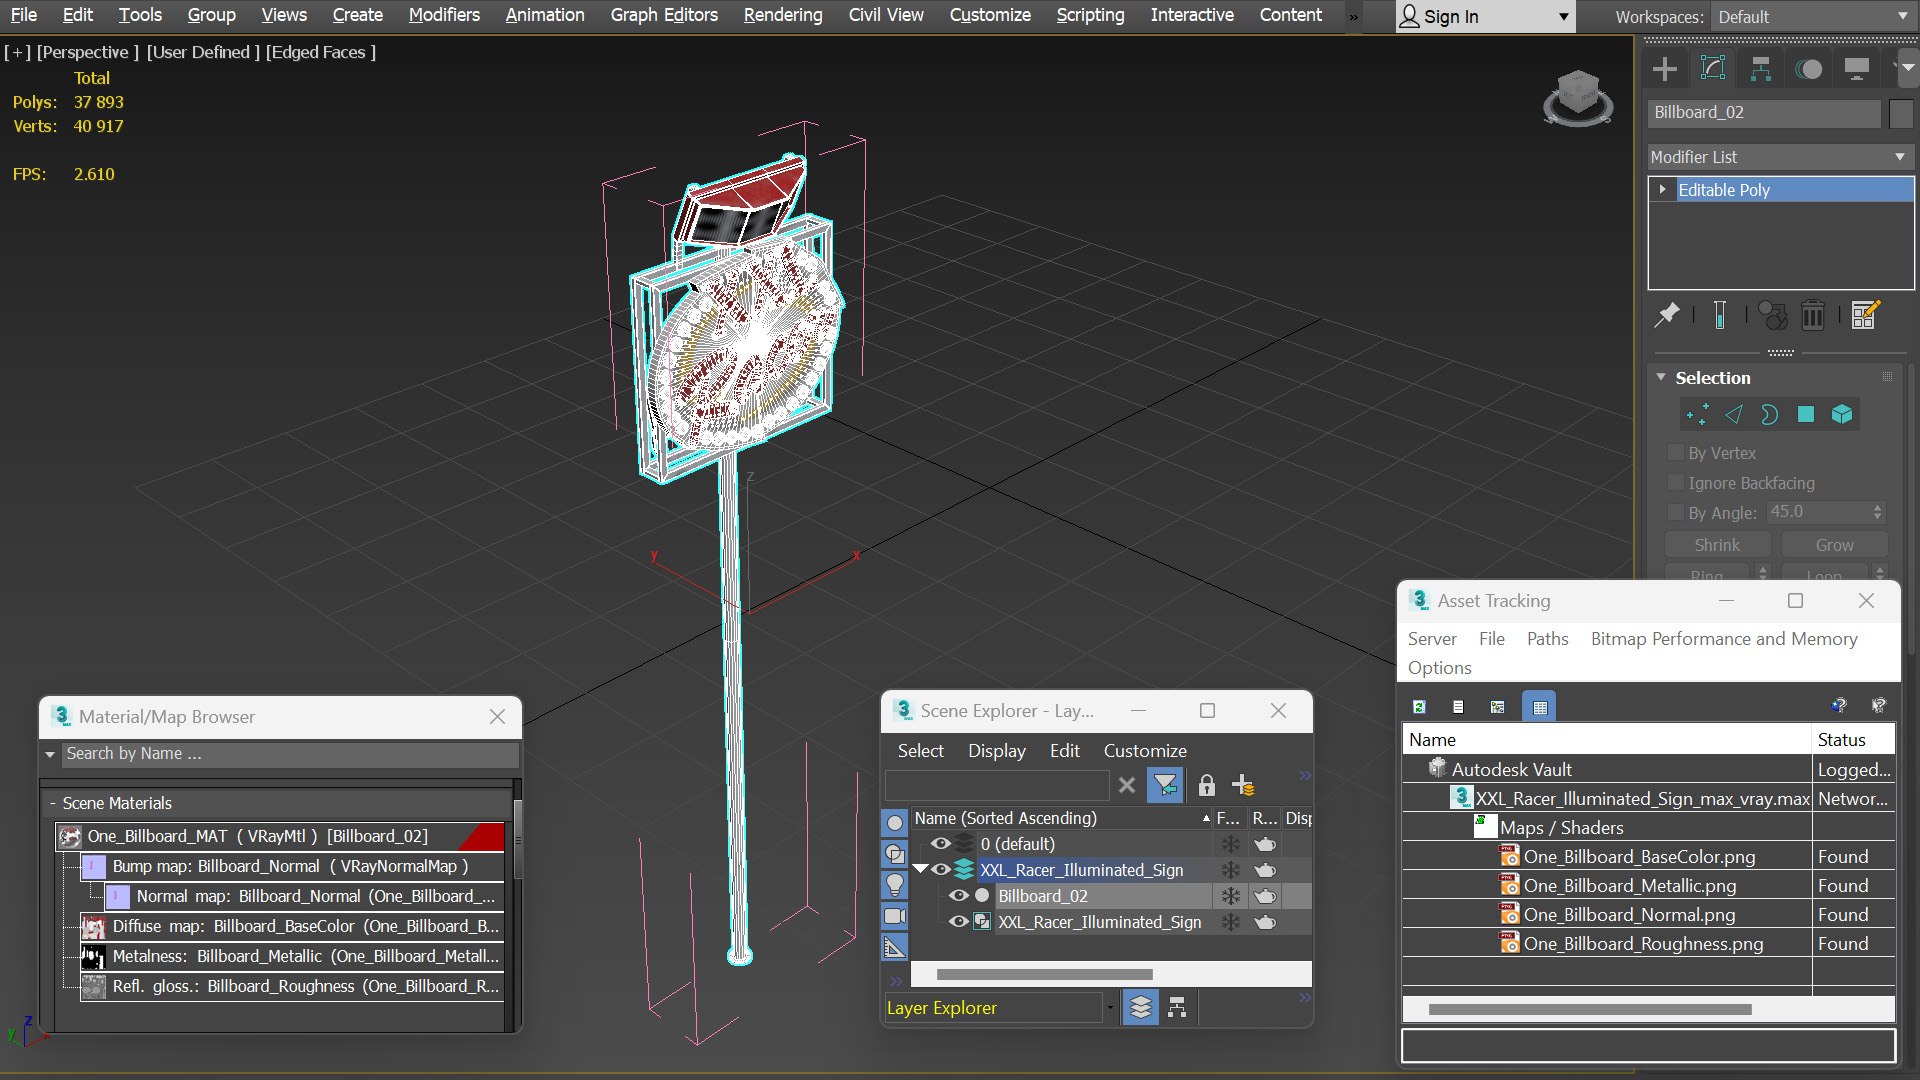Click the Search by Name field
1920x1080 pixels.
pos(291,754)
